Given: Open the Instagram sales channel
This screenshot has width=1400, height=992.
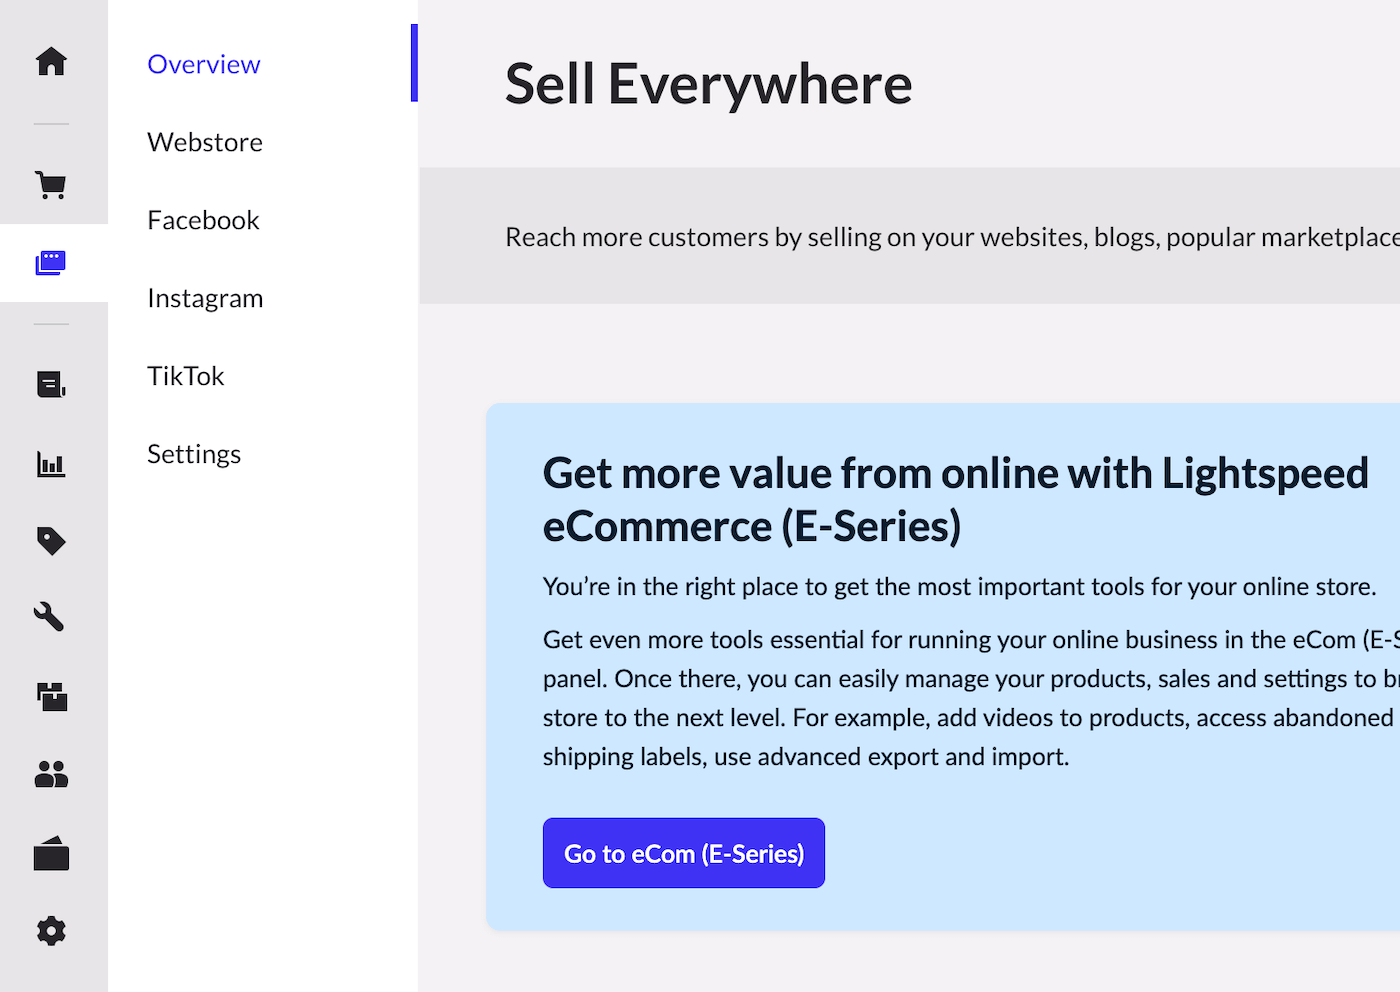Looking at the screenshot, I should [x=205, y=297].
